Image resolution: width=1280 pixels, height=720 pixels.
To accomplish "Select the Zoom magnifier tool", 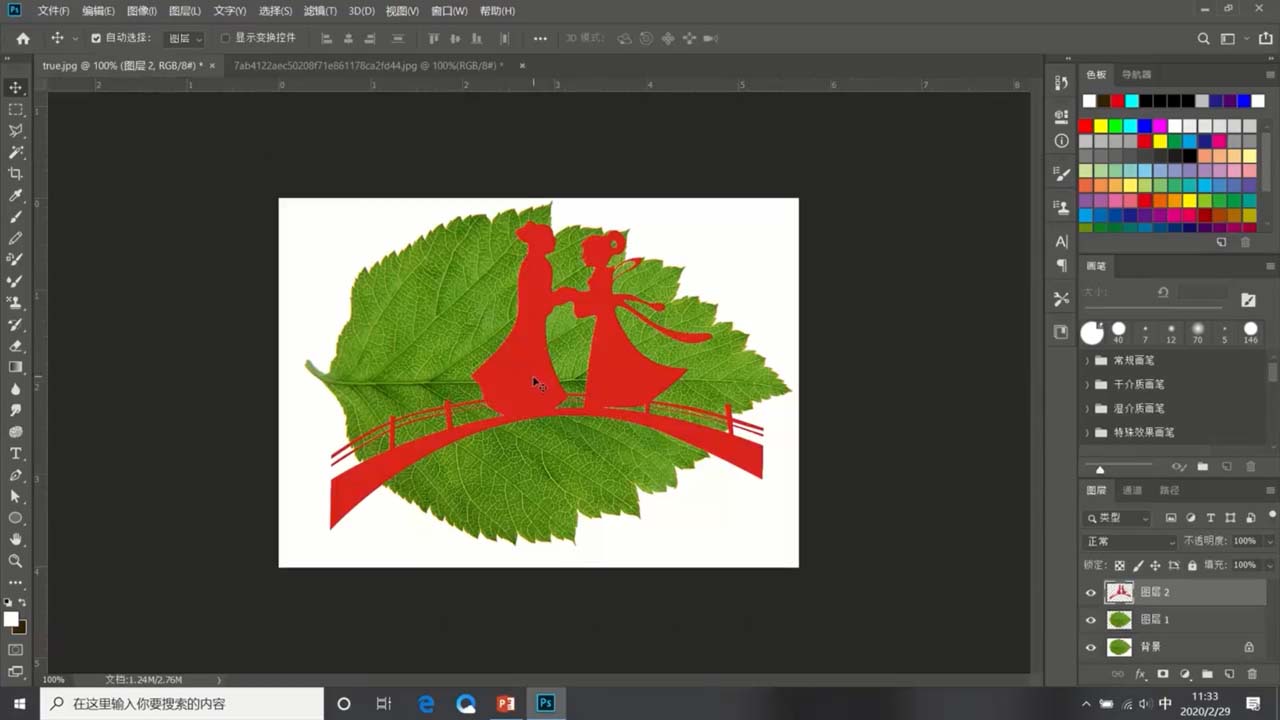I will 16,561.
